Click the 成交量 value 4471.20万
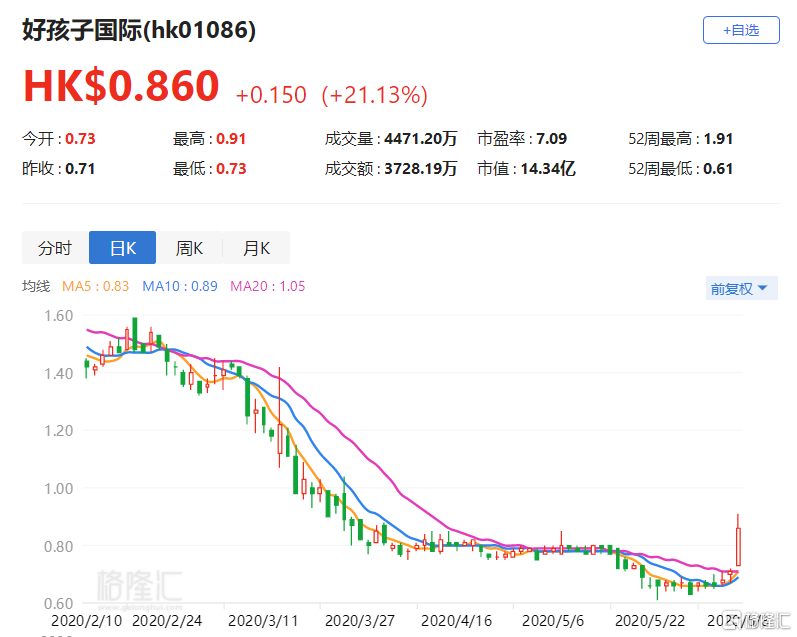Image resolution: width=797 pixels, height=637 pixels. [x=420, y=139]
